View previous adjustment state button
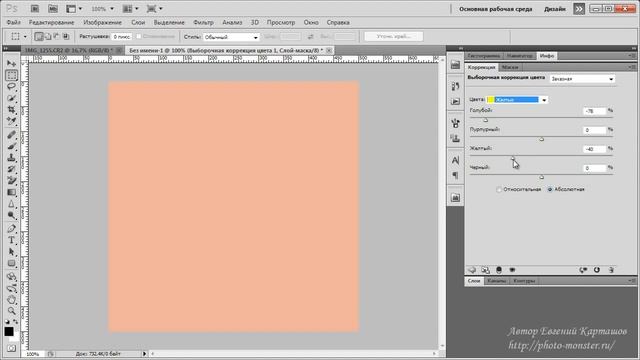Screen dimensions: 640x360 point(583,270)
